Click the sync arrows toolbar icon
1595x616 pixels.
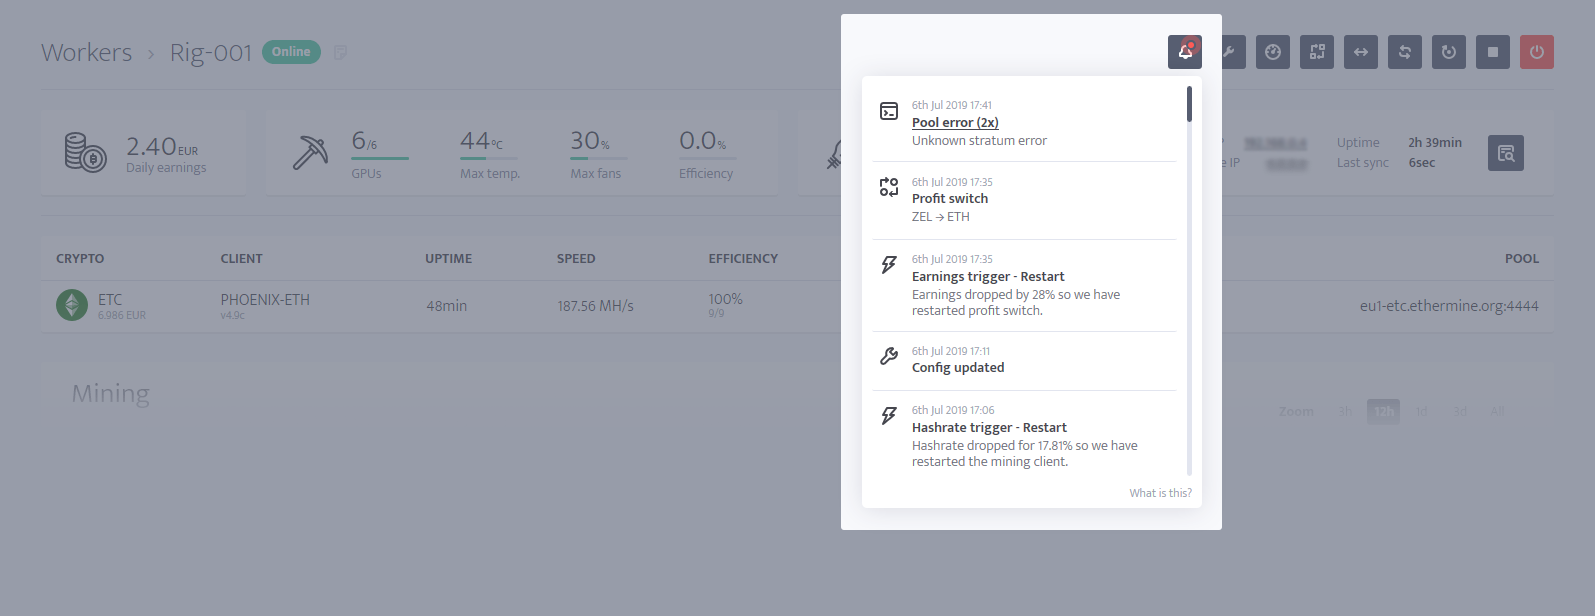[1405, 52]
